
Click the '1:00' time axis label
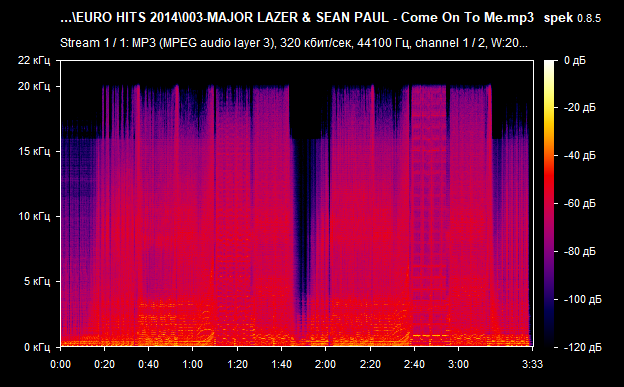pyautogui.click(x=193, y=364)
